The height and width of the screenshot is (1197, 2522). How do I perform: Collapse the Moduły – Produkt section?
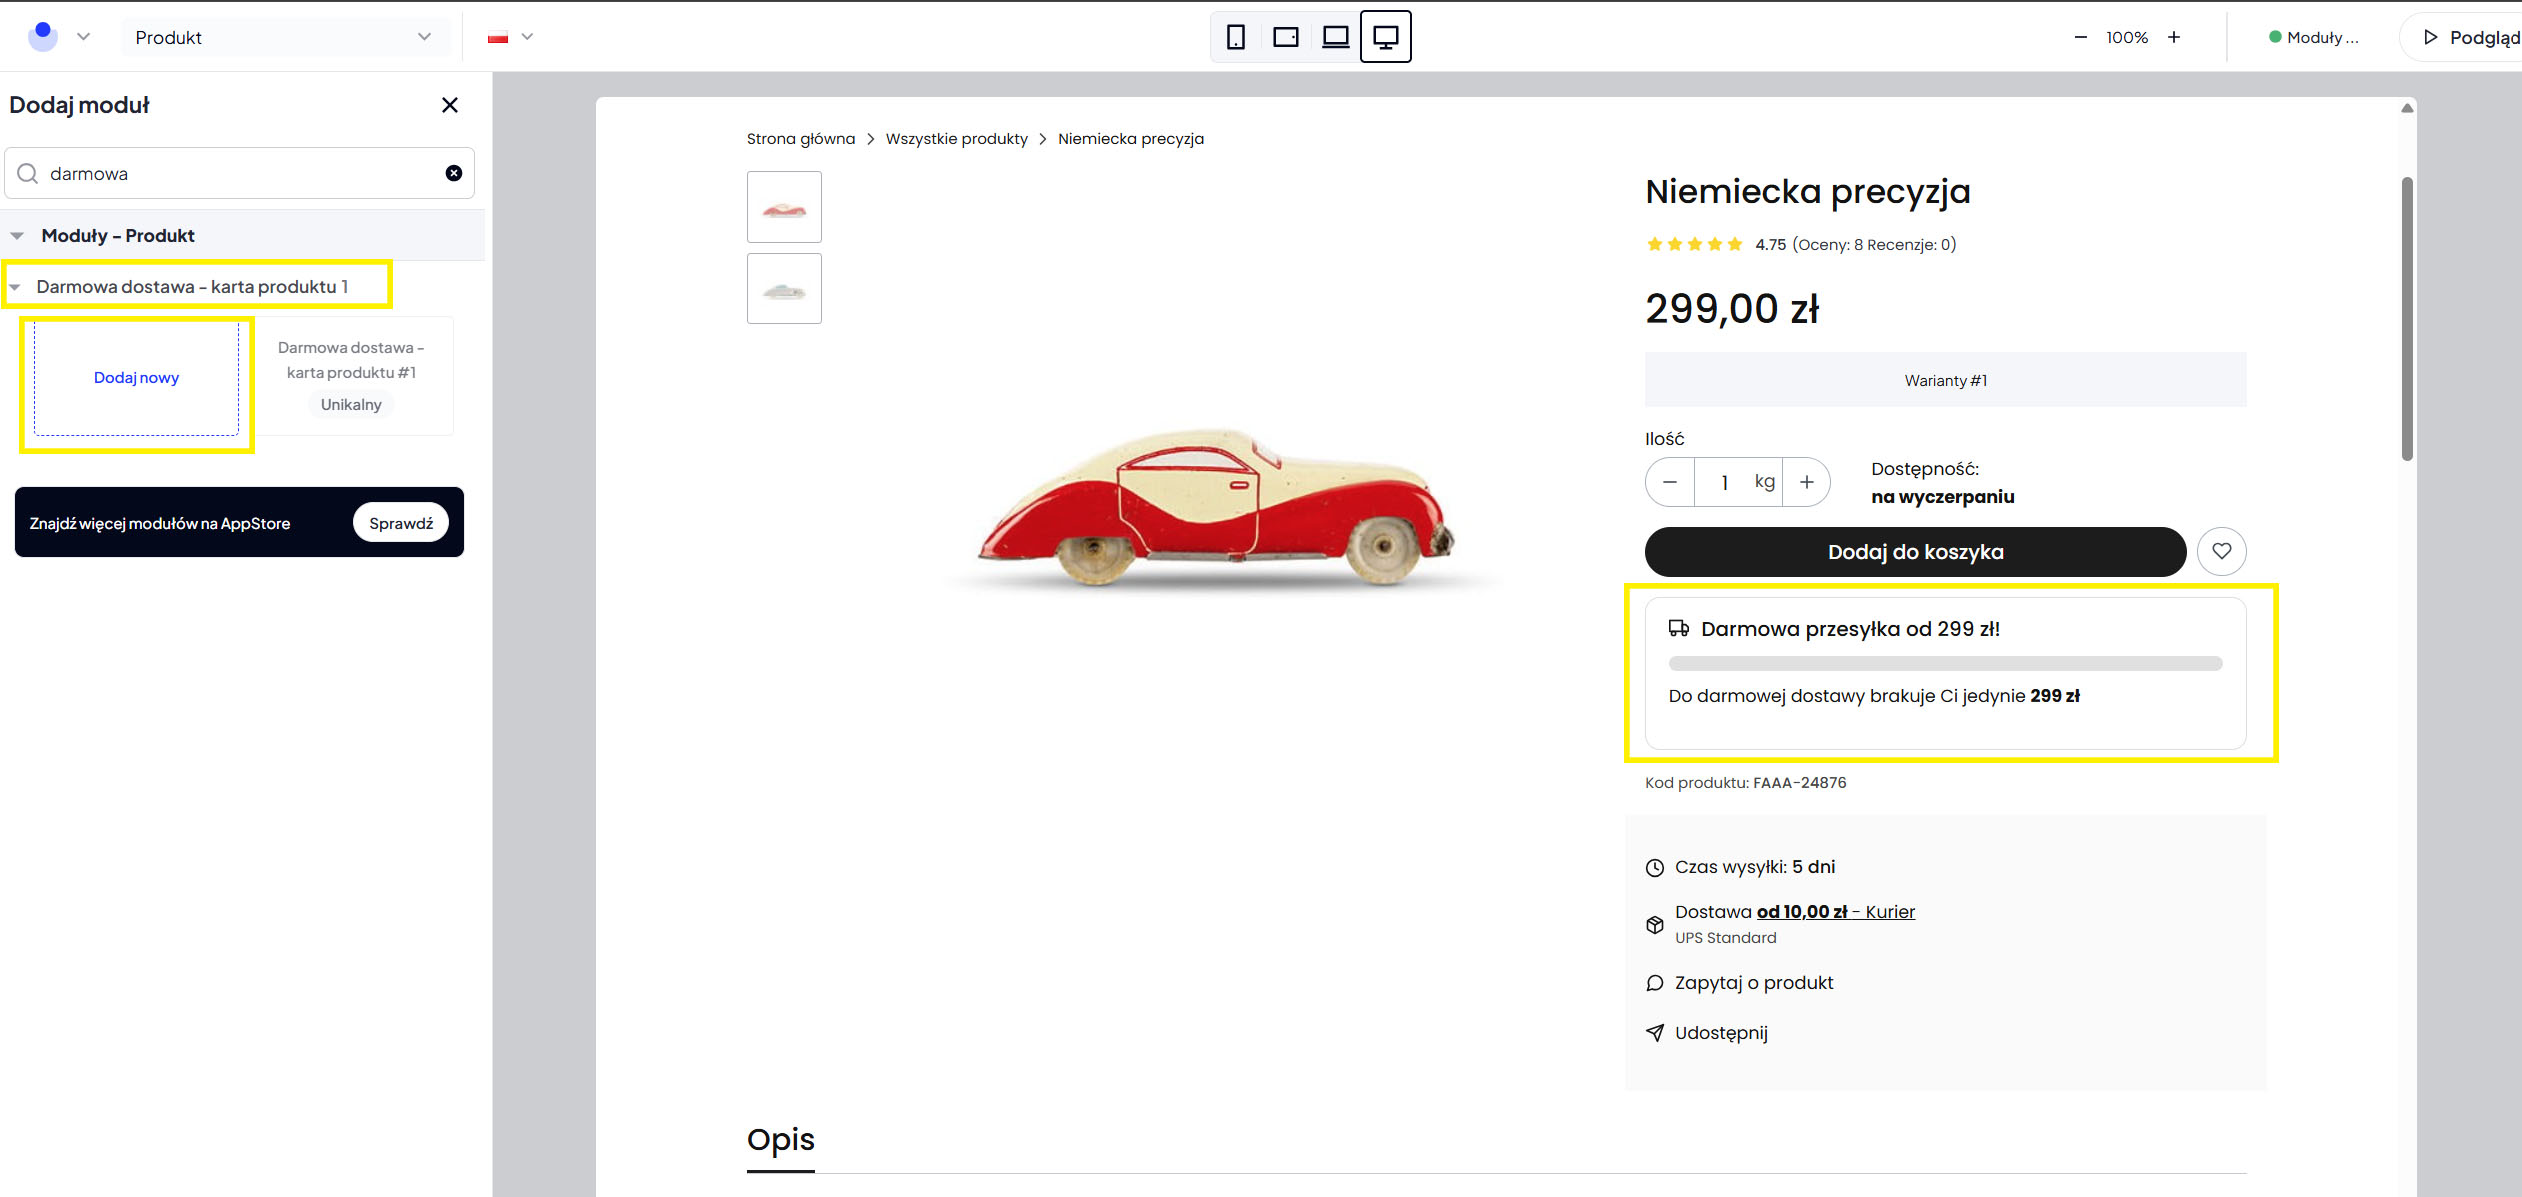pyautogui.click(x=18, y=236)
